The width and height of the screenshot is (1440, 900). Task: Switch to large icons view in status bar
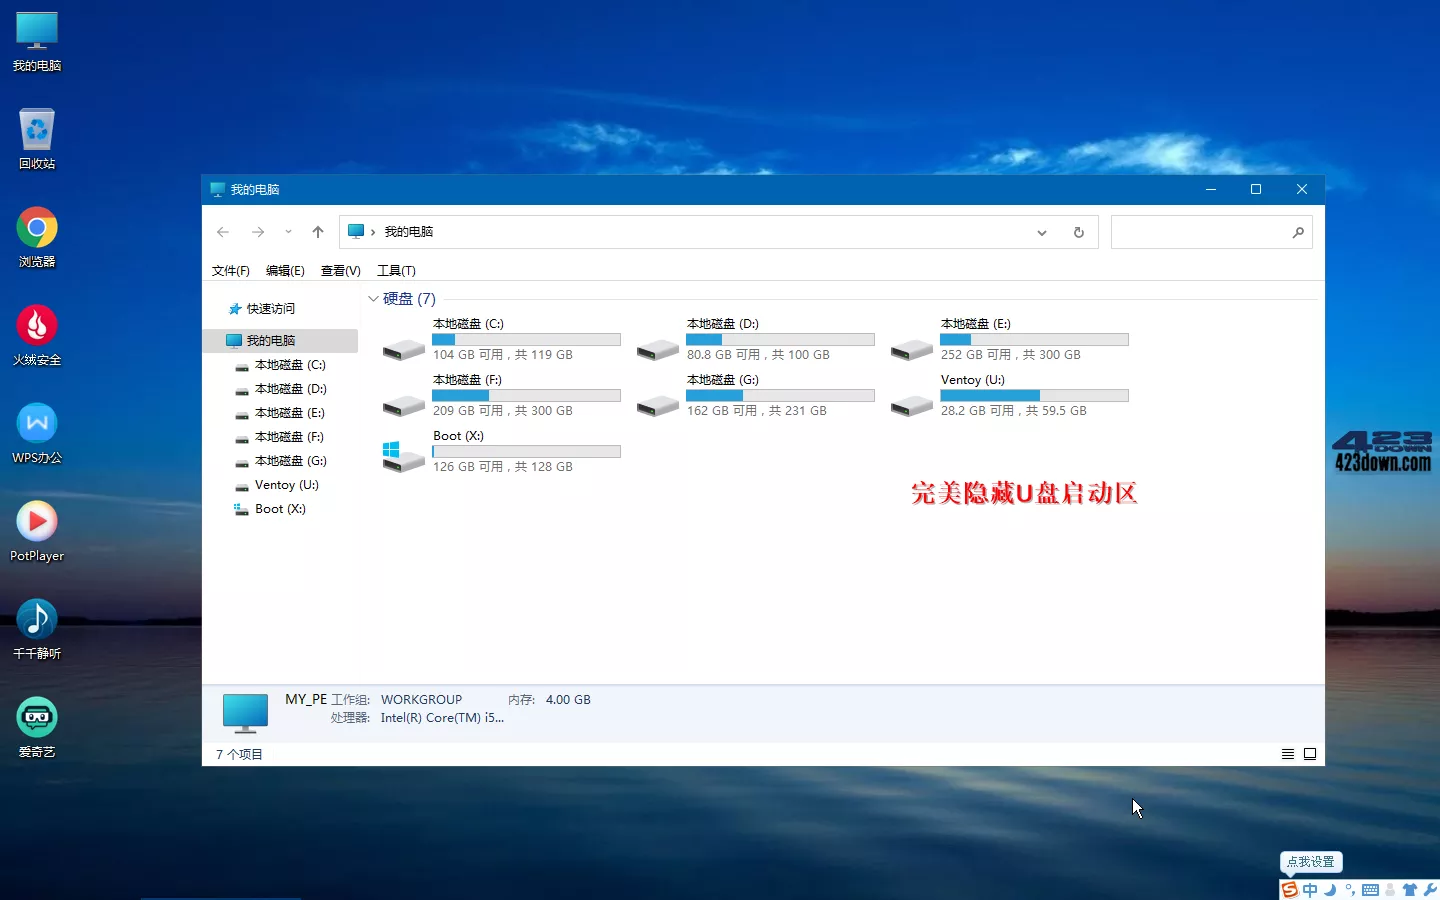pyautogui.click(x=1309, y=754)
